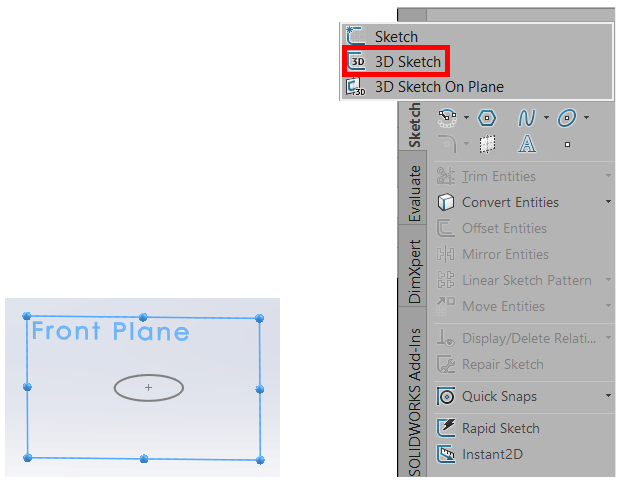Click the Trim Entities scissors icon
622x482 pixels.
(x=446, y=176)
